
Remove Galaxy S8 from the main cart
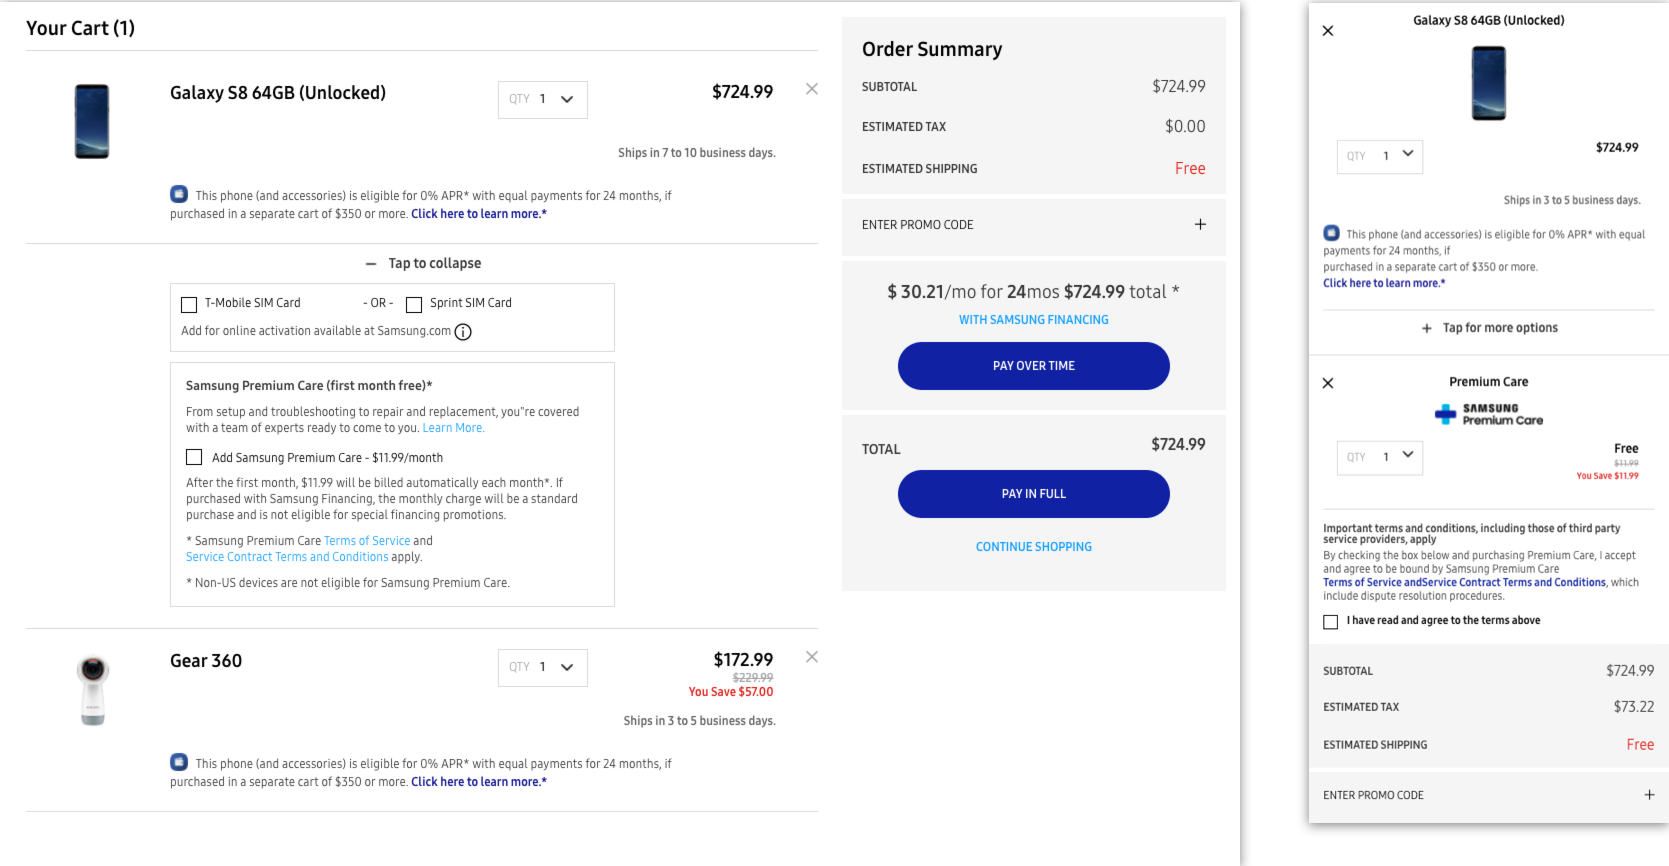(x=811, y=89)
